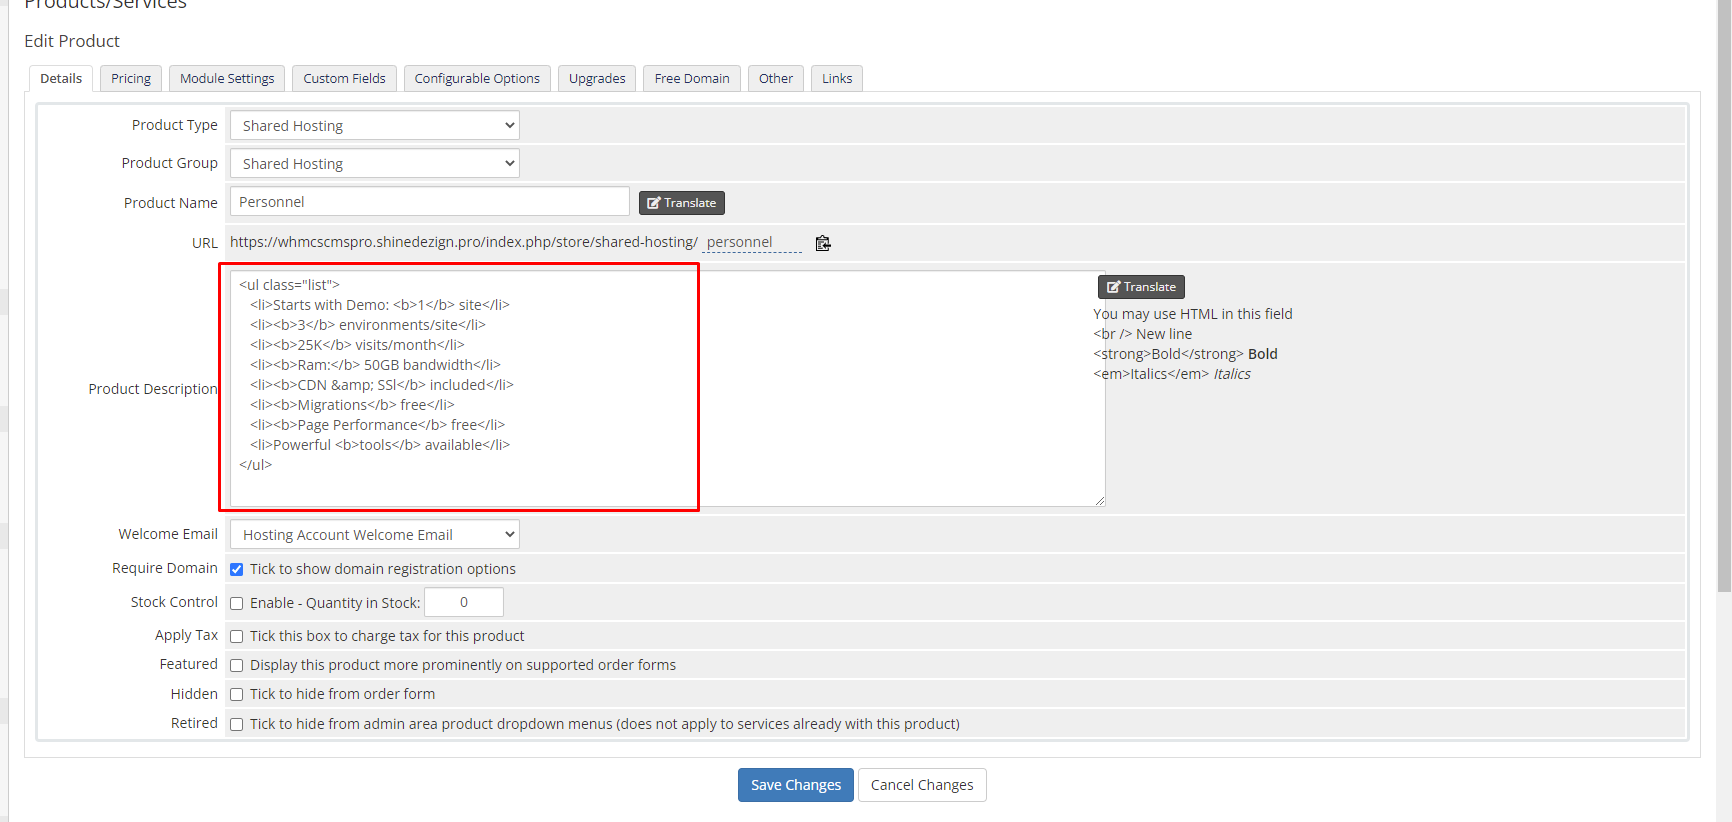Toggle Require Domain registration options checkbox
This screenshot has width=1732, height=822.
(237, 569)
